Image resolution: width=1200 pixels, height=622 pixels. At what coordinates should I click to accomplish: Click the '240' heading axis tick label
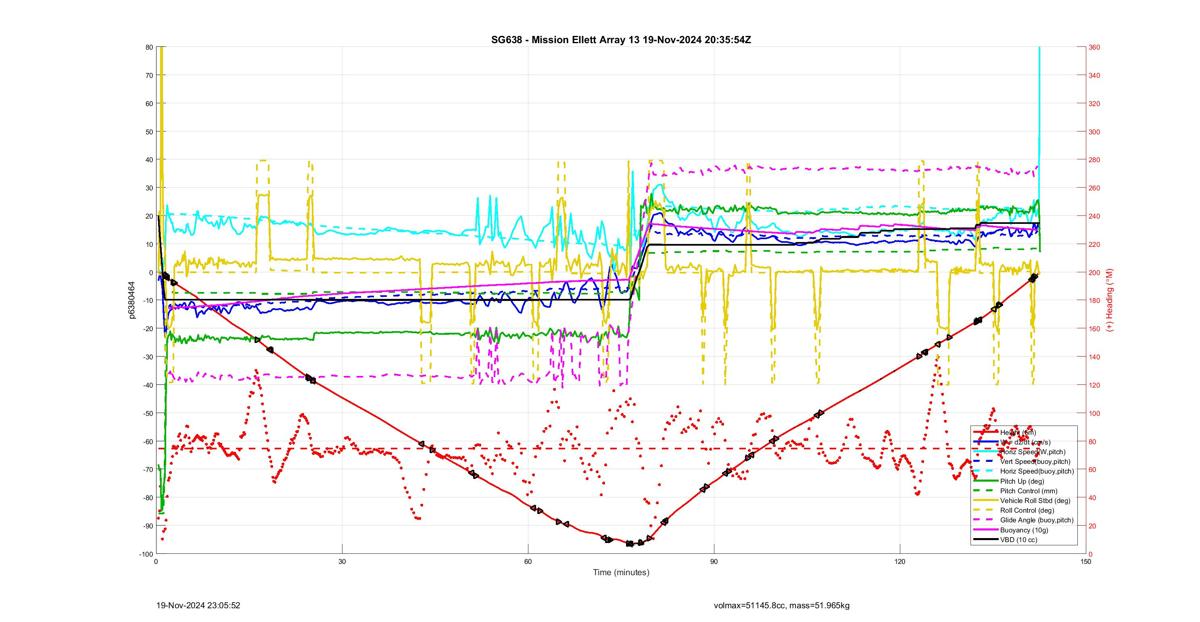point(1094,216)
